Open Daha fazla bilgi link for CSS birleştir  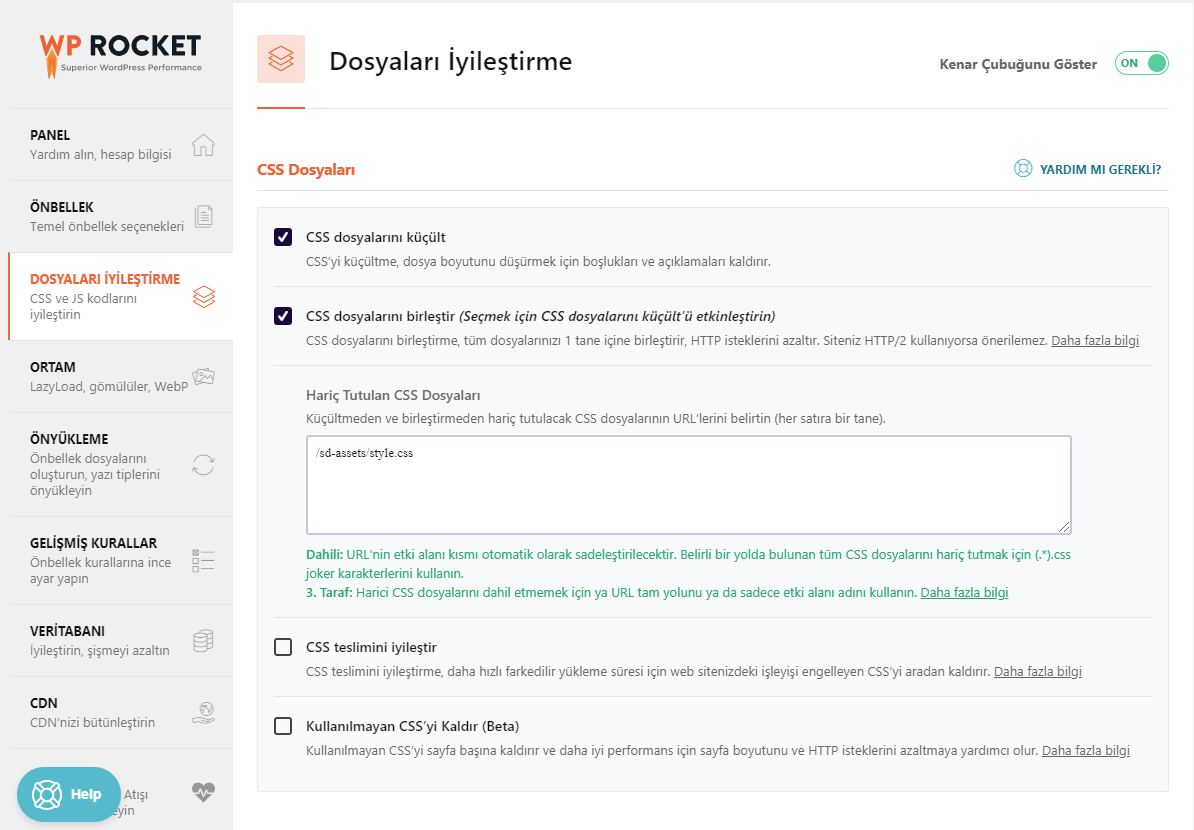pos(1095,340)
